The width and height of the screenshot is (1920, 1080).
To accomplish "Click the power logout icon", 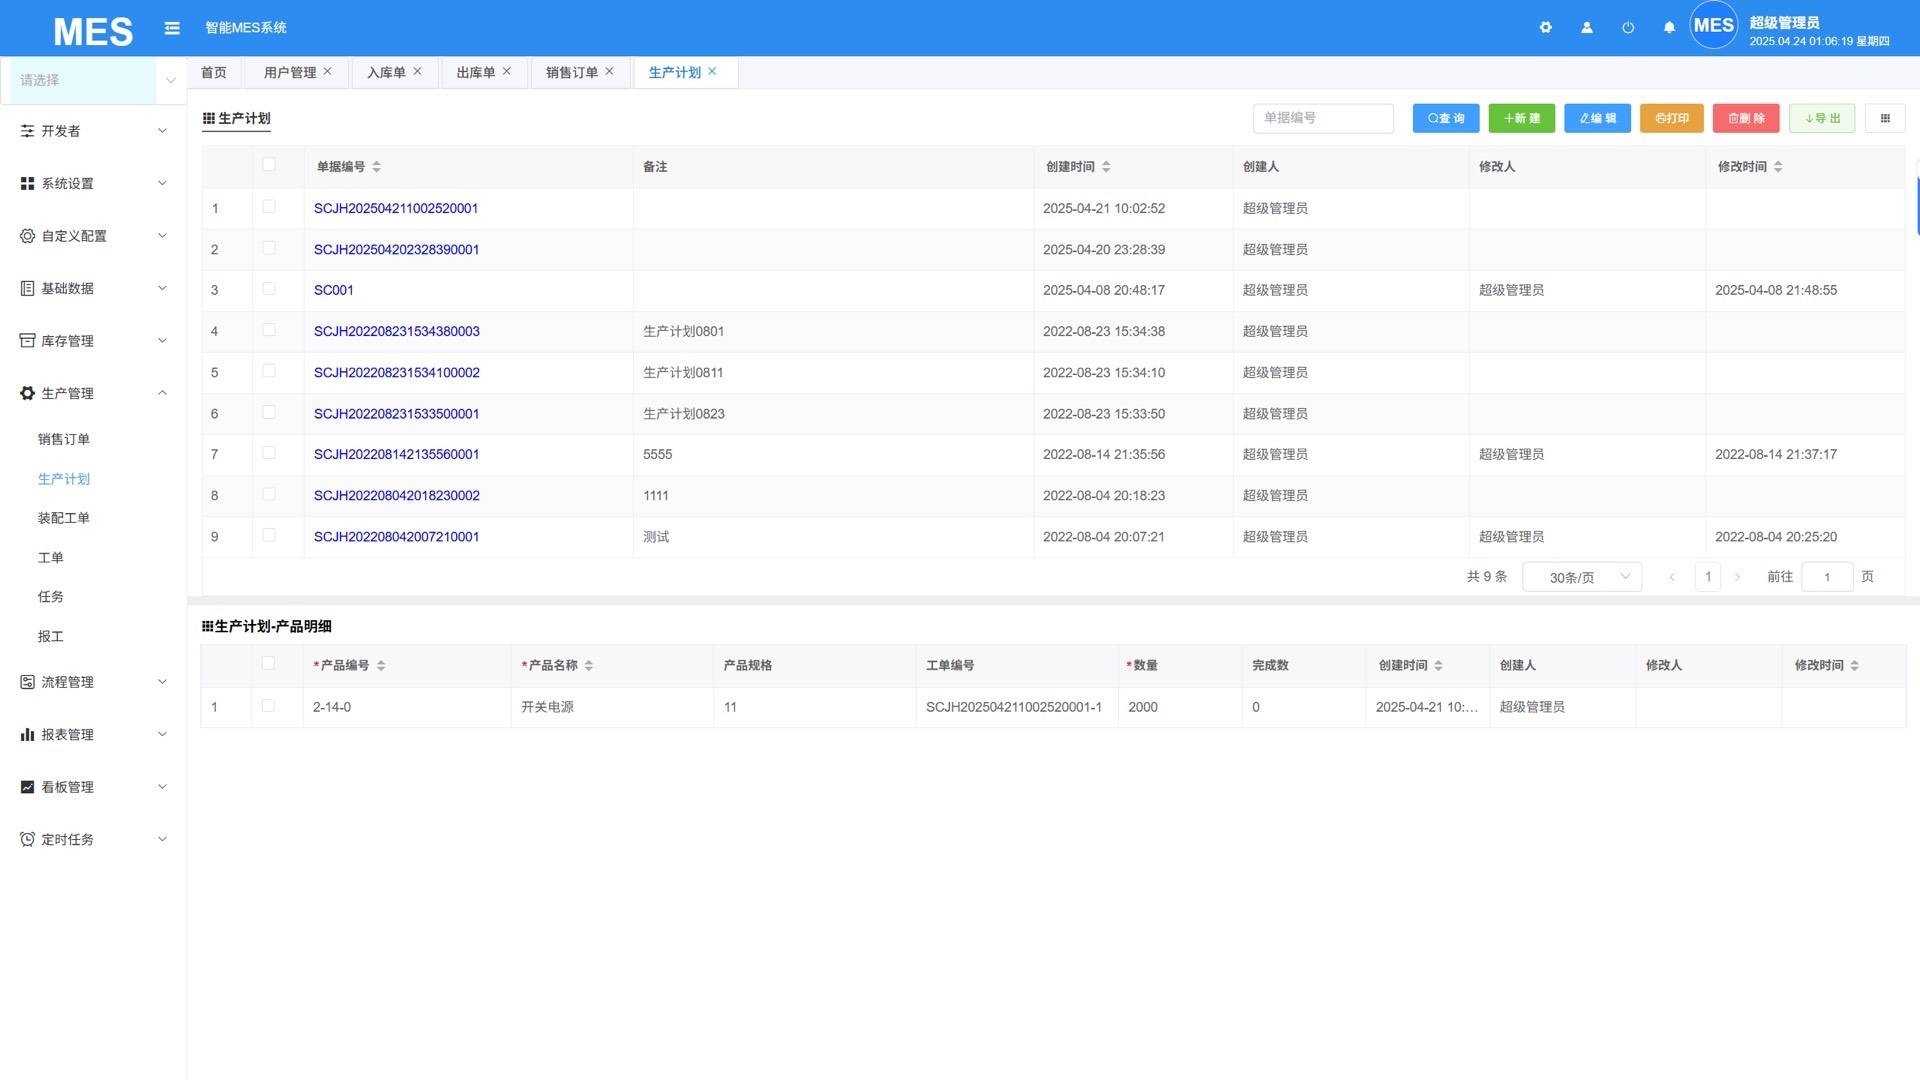I will click(x=1627, y=28).
